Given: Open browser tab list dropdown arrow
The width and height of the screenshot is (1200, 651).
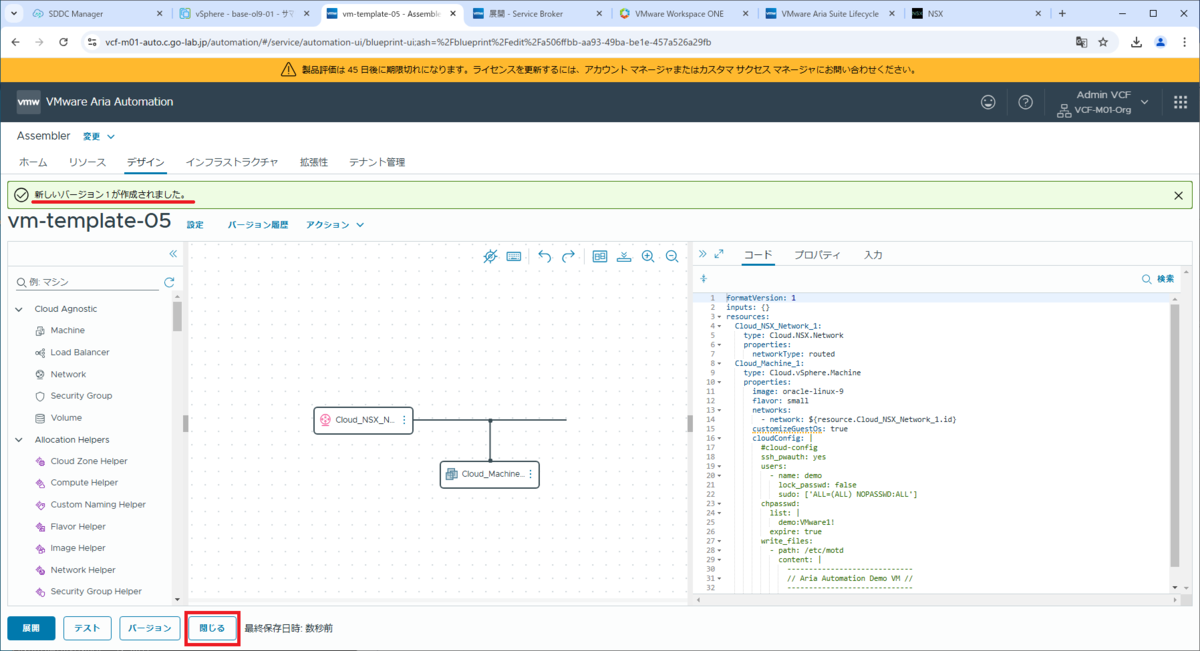Looking at the screenshot, I should (14, 13).
